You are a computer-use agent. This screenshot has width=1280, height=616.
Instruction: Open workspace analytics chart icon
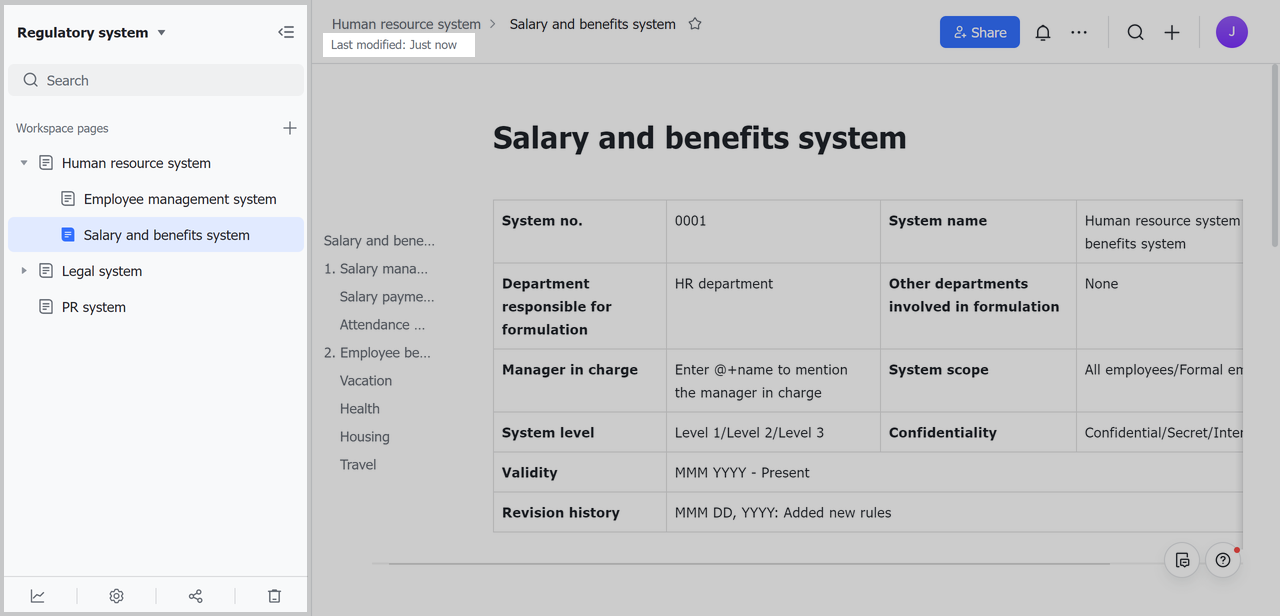pyautogui.click(x=38, y=596)
